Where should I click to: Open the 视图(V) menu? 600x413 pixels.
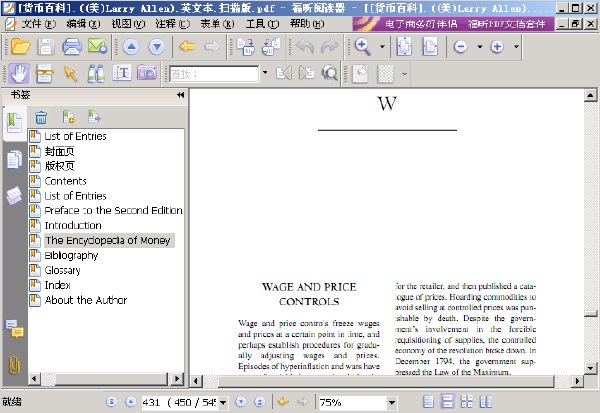coord(128,24)
